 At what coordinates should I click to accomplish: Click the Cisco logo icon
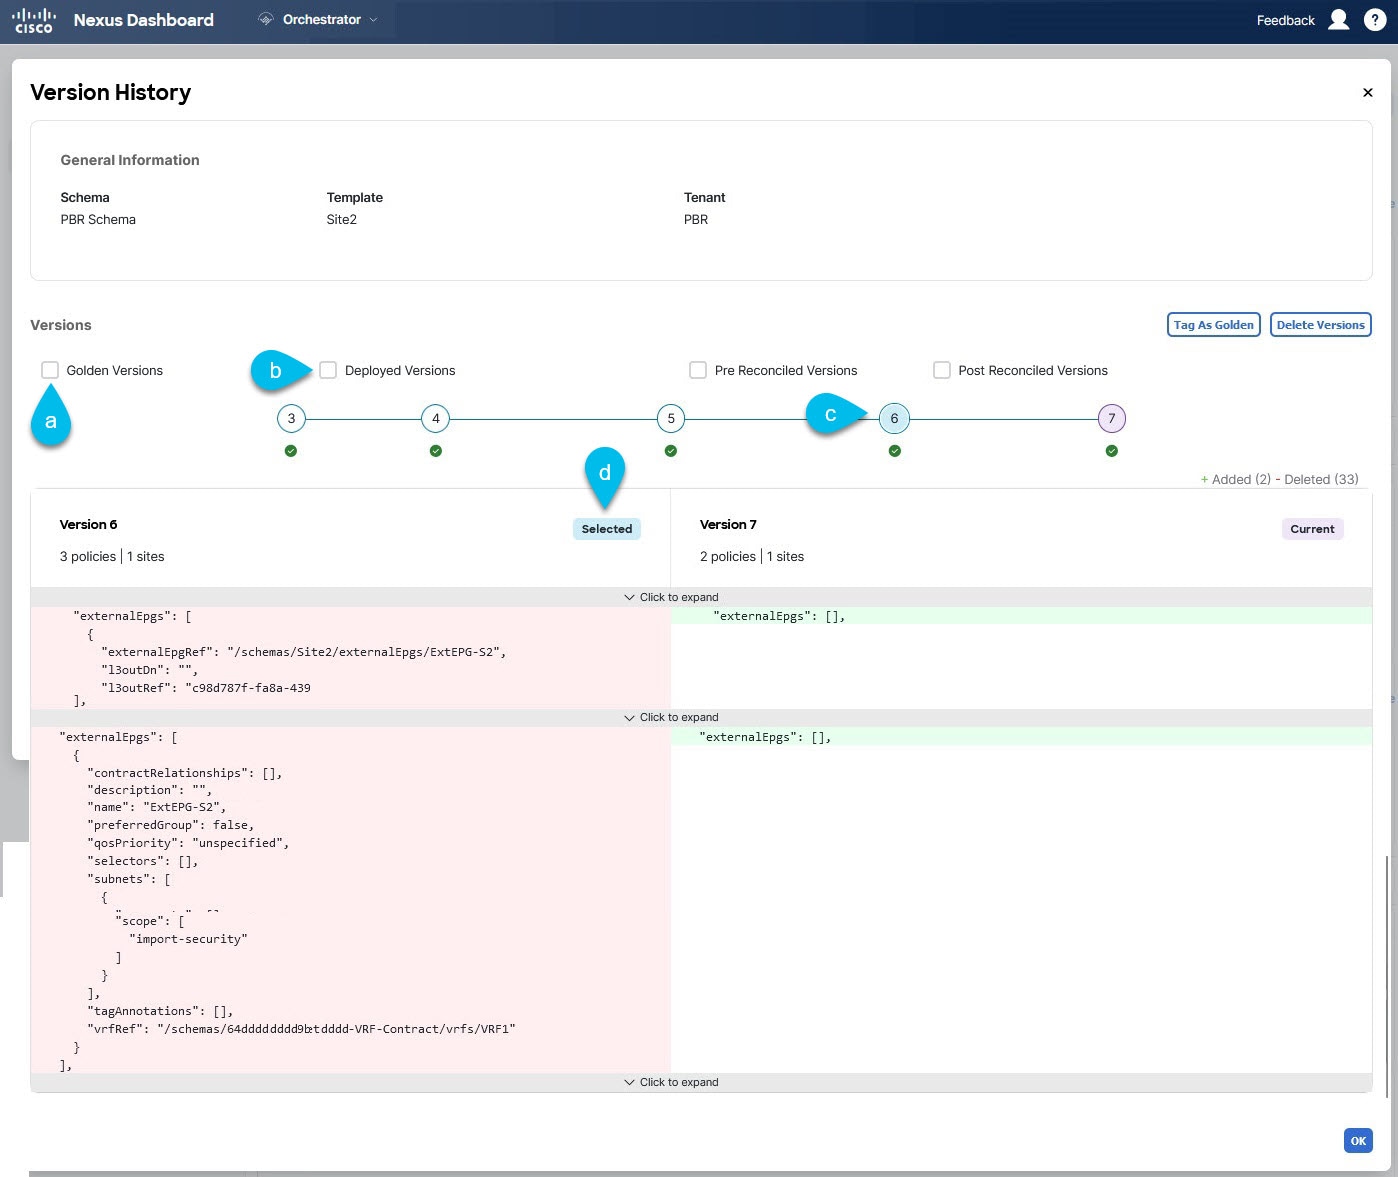point(33,20)
